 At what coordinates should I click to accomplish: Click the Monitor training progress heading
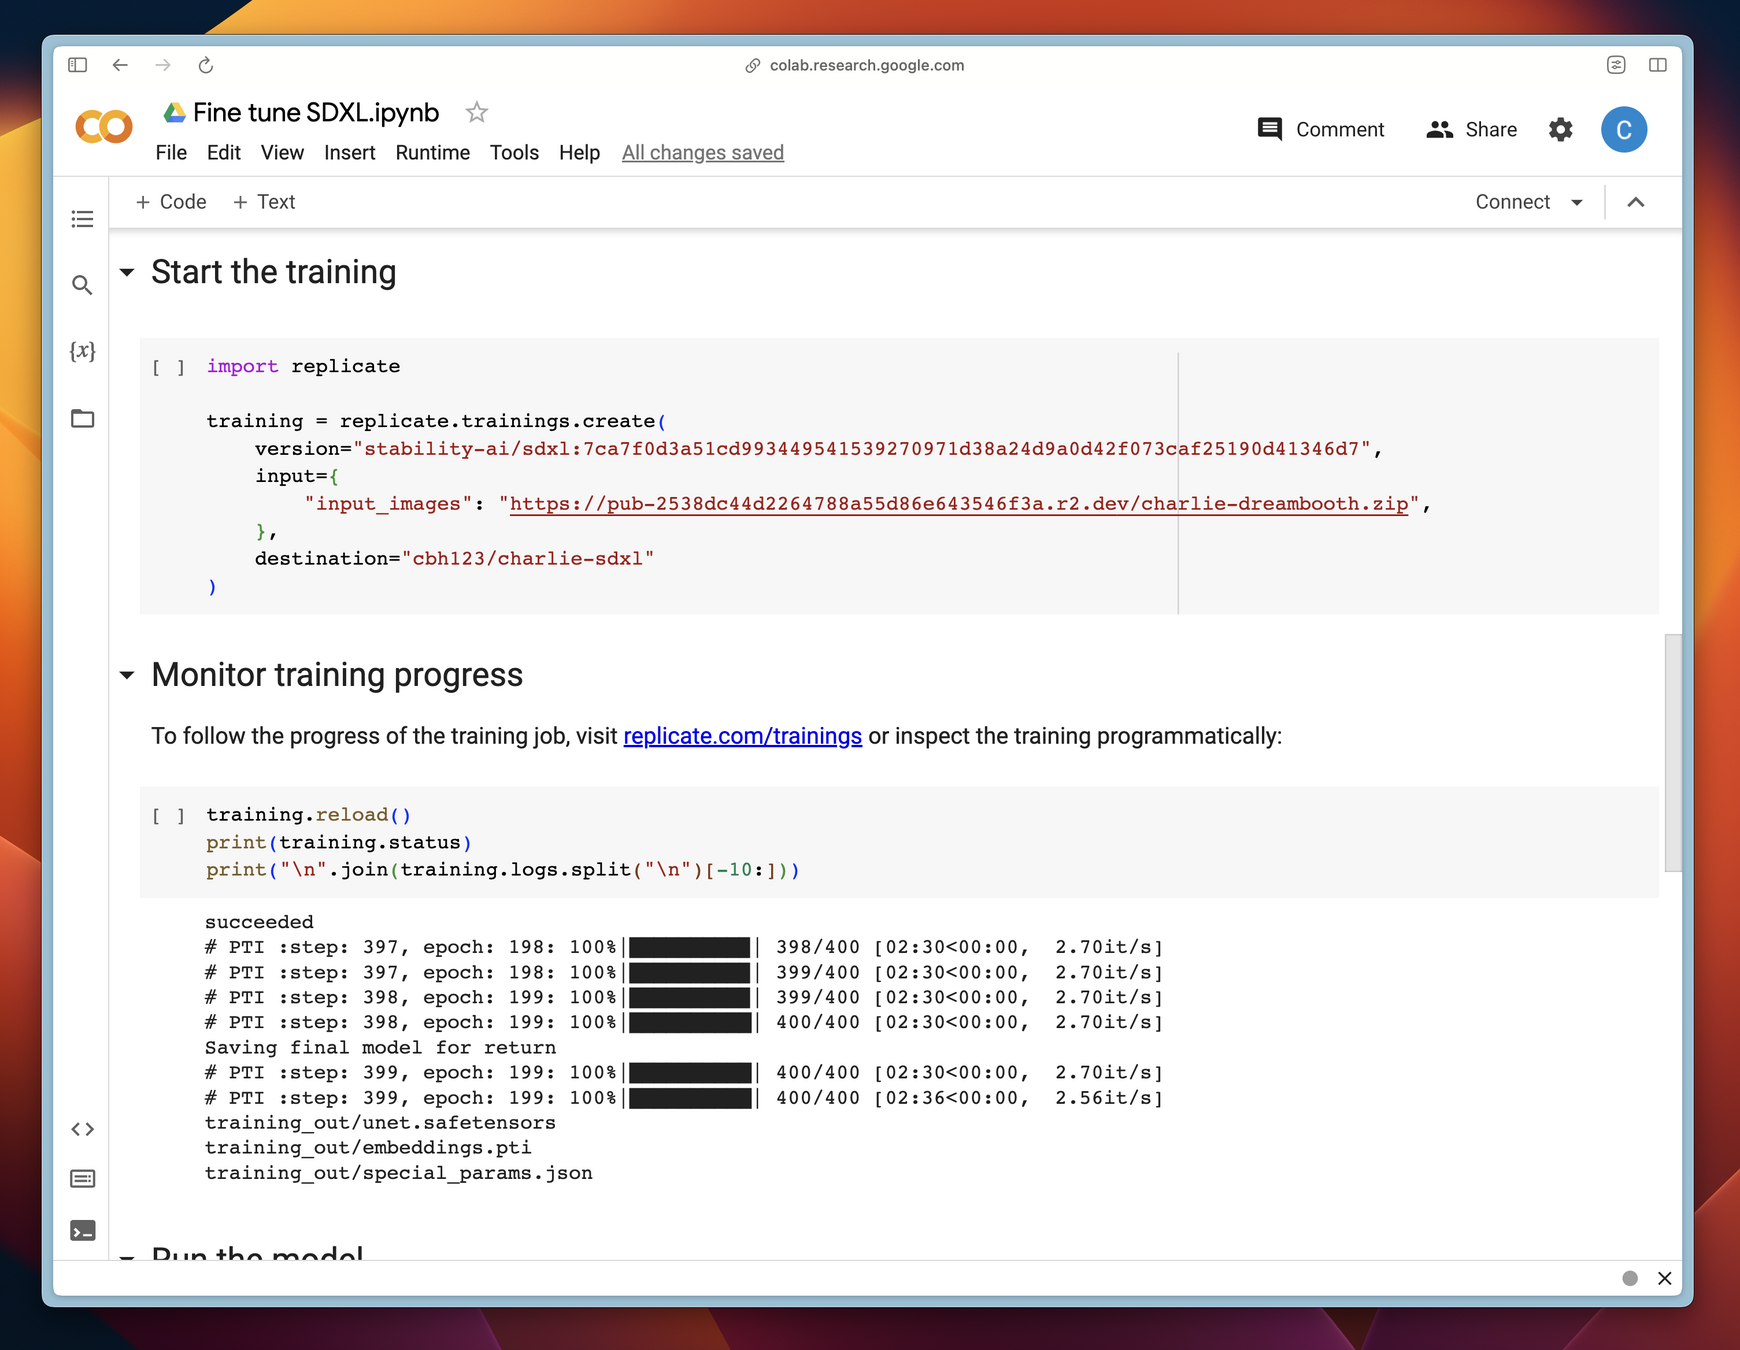[337, 675]
